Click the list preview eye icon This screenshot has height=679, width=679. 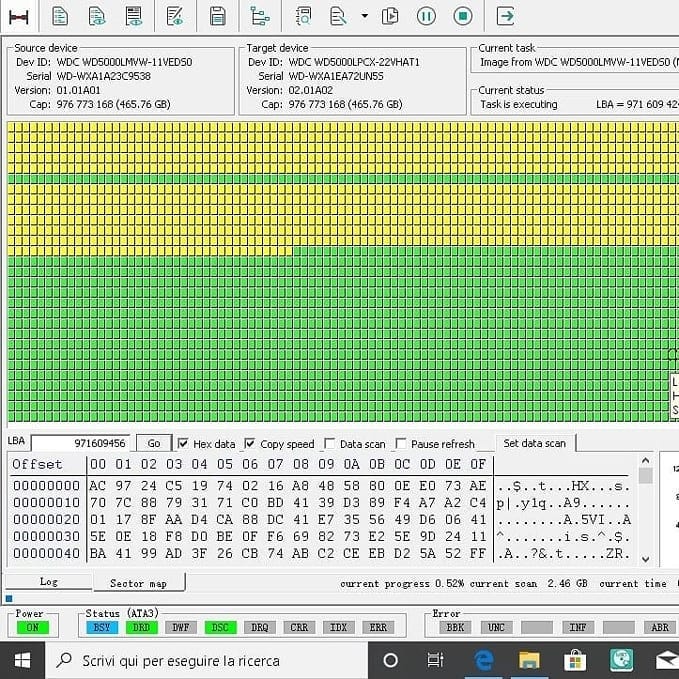point(134,16)
